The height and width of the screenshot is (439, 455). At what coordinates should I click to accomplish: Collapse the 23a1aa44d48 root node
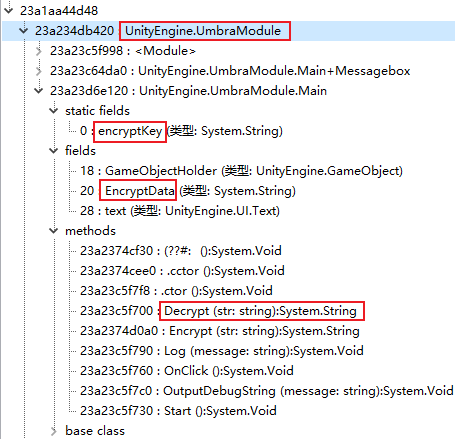9,10
